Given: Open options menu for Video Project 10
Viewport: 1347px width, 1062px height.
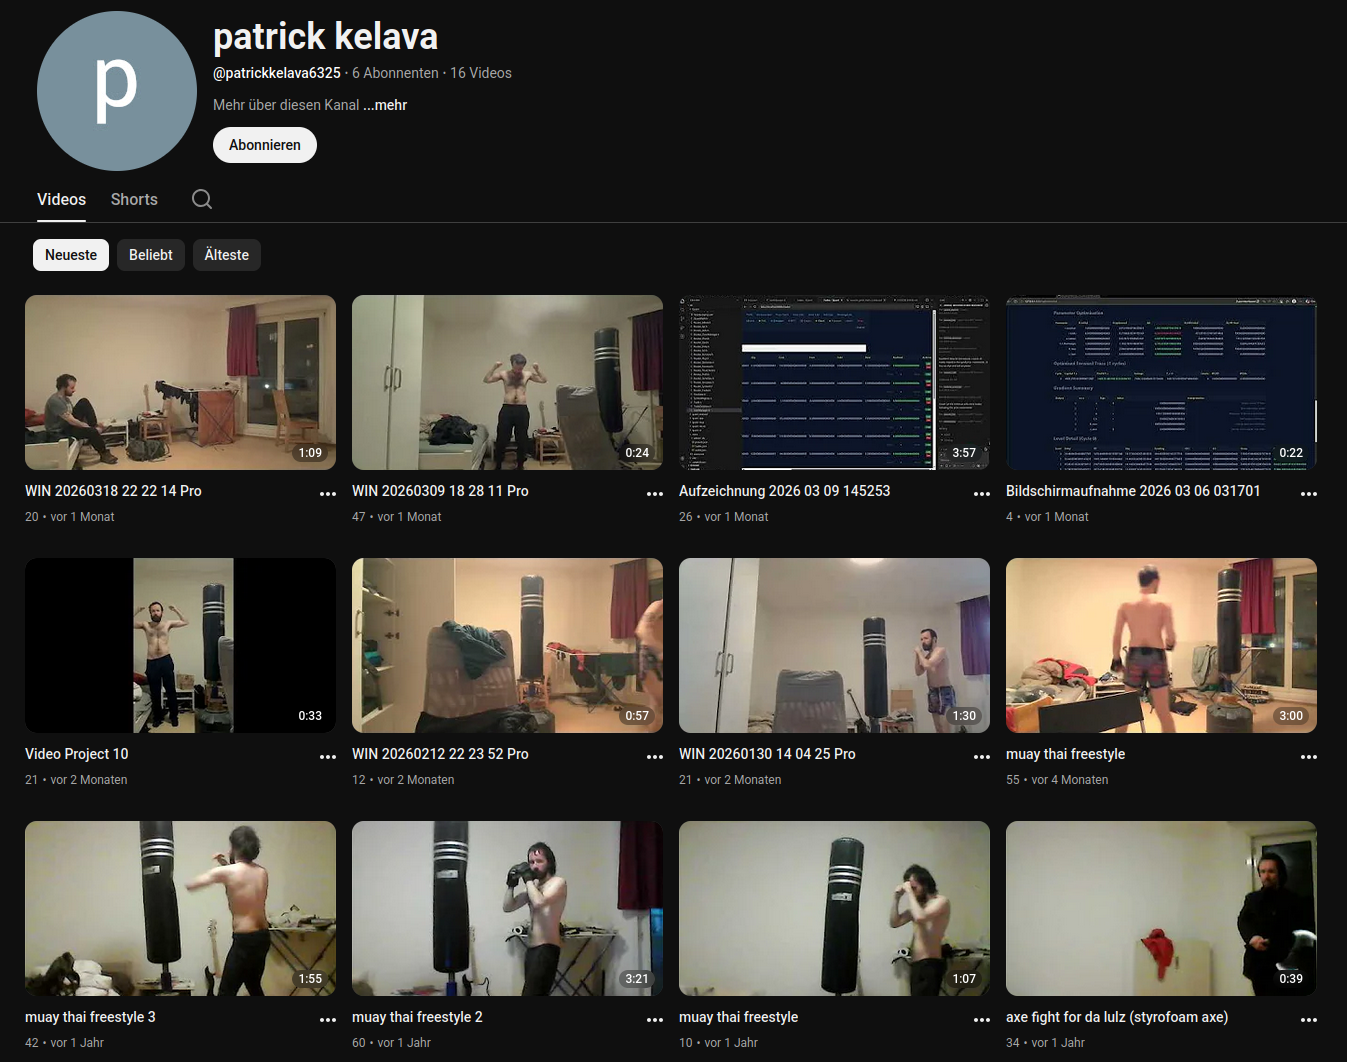Looking at the screenshot, I should (x=328, y=756).
